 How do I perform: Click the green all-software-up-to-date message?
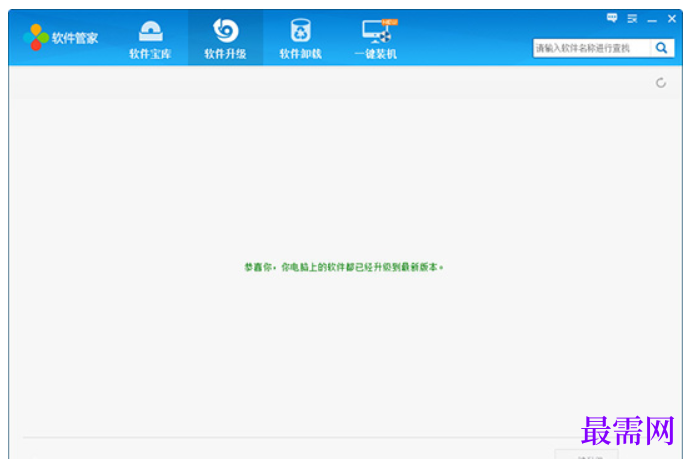pos(344,267)
